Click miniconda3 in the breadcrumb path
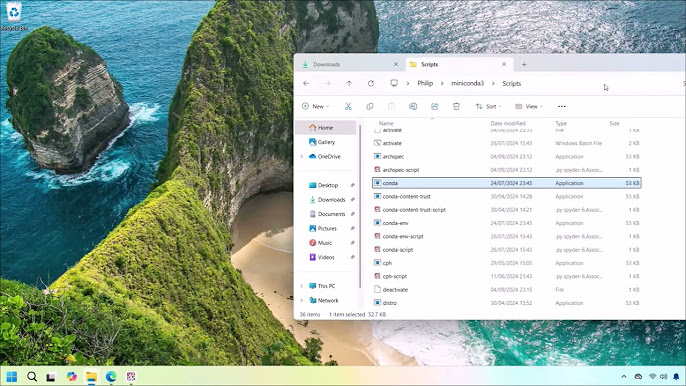The height and width of the screenshot is (386, 686). [x=467, y=83]
